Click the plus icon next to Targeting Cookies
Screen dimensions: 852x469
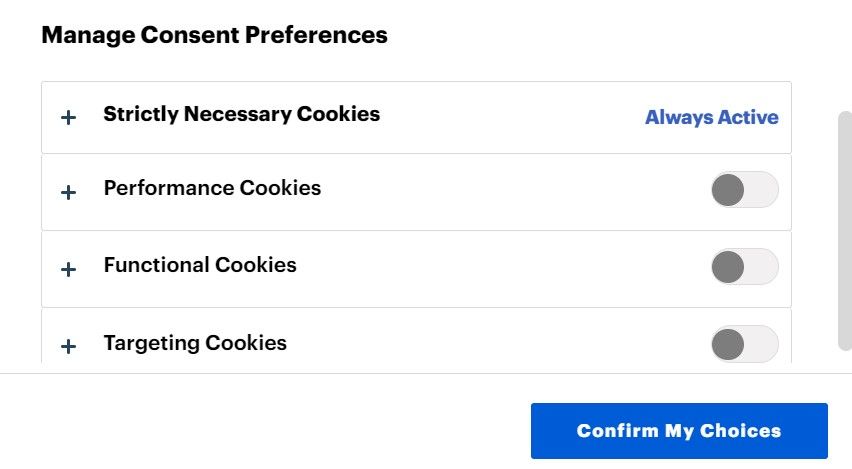tap(68, 346)
